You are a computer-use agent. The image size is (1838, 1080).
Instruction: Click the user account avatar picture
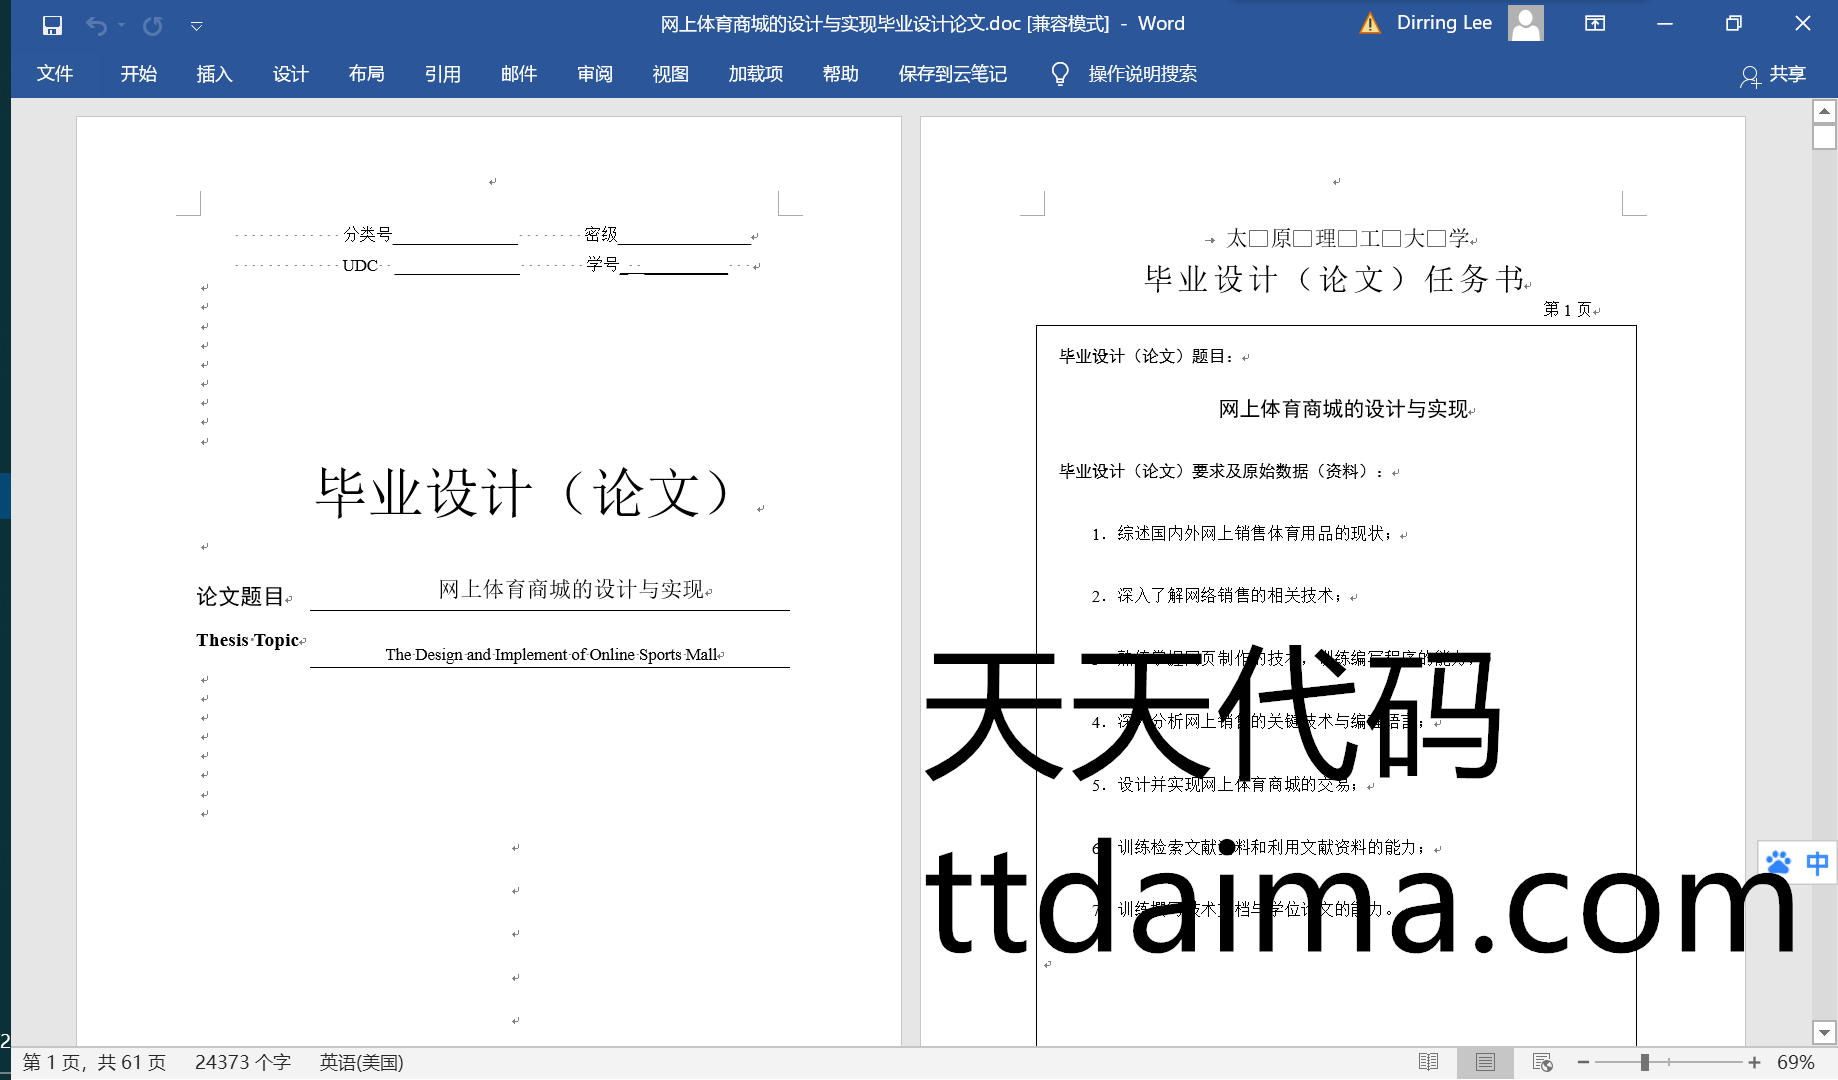point(1525,23)
